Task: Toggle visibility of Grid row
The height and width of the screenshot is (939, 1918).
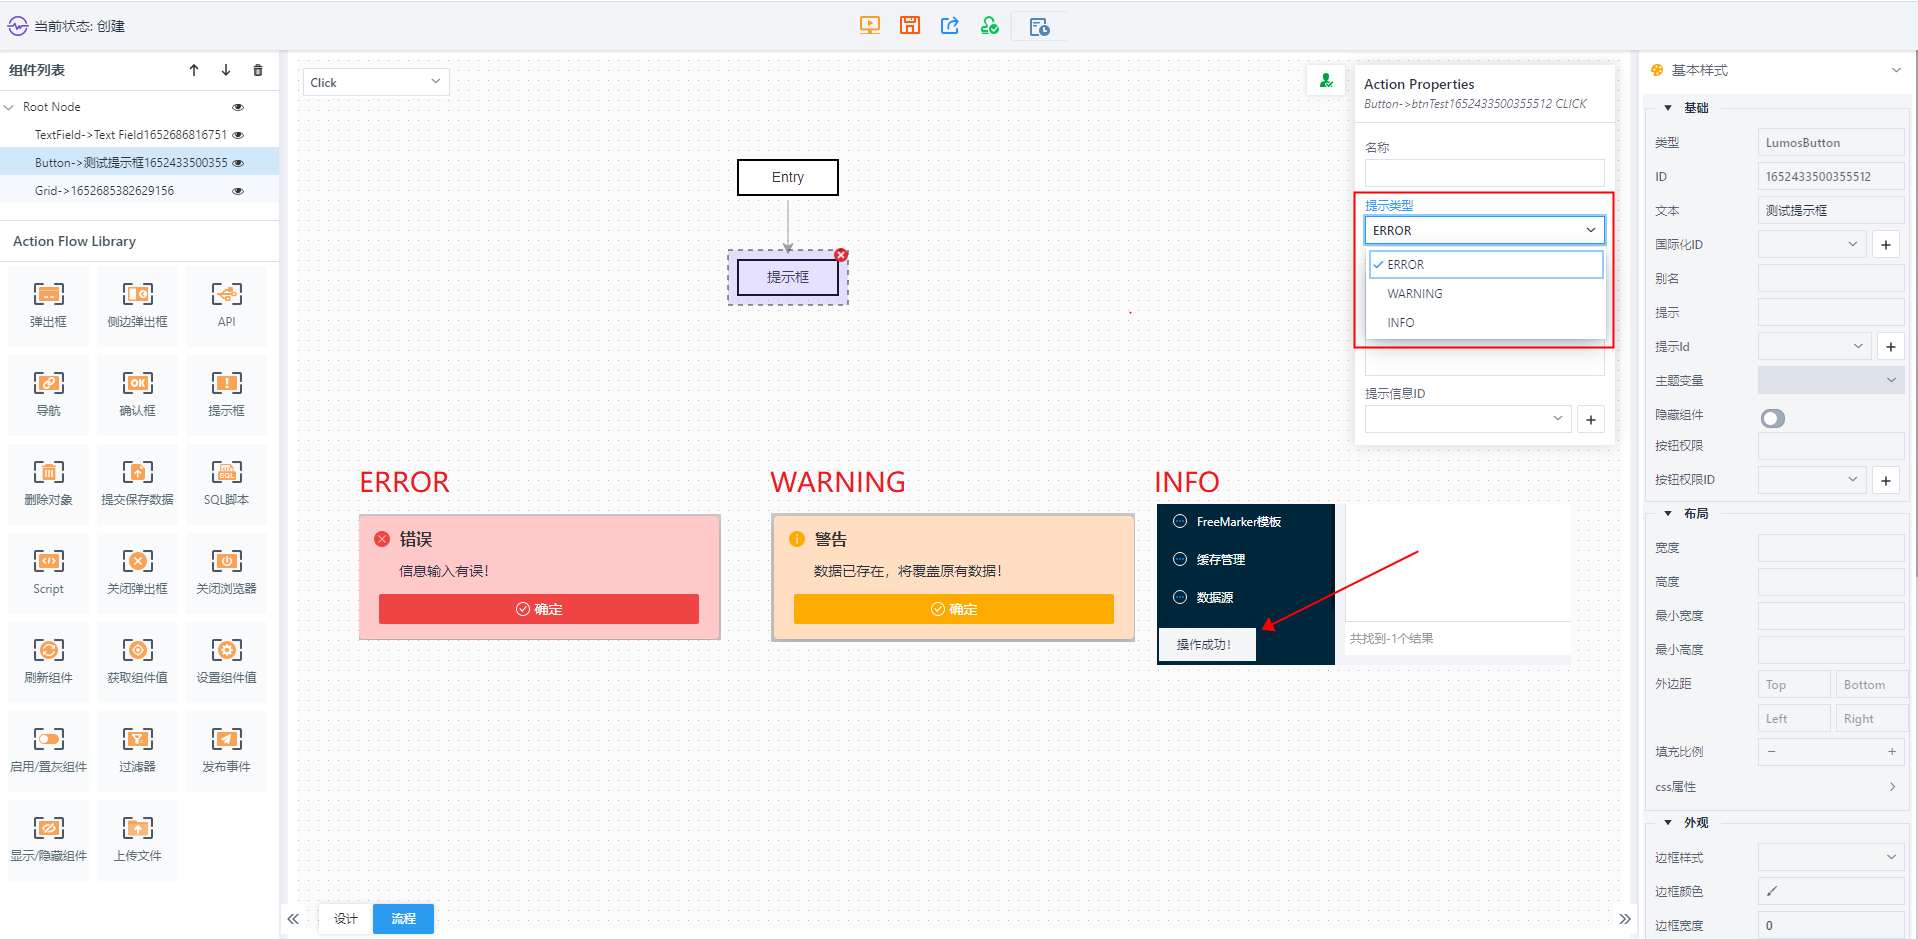Action: tap(238, 191)
